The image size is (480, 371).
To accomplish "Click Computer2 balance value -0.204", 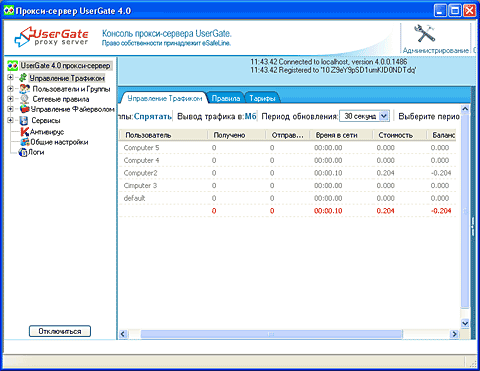I will 441,173.
